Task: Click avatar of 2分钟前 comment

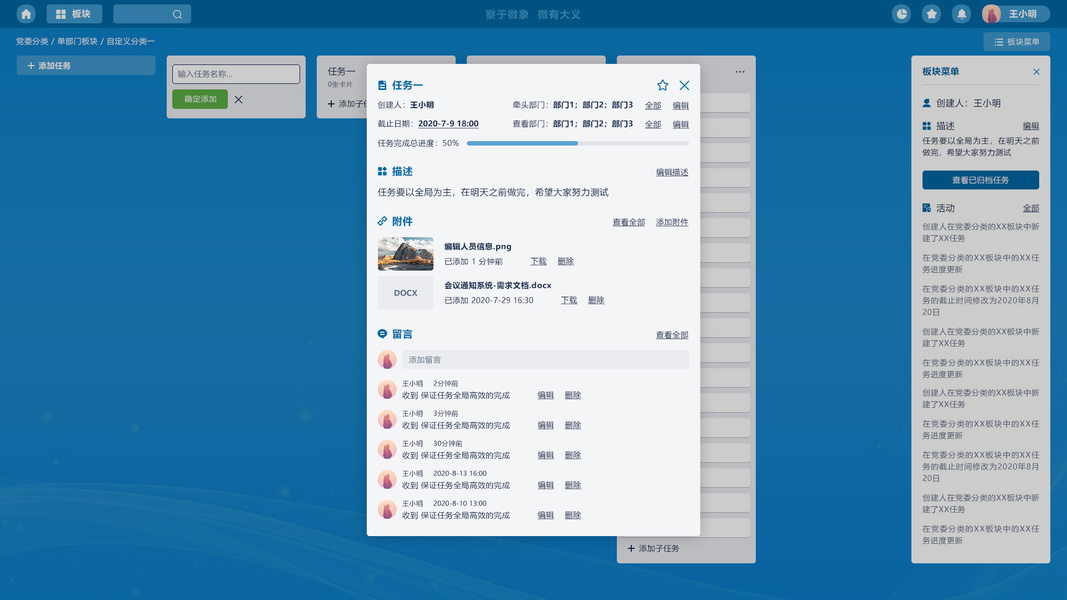Action: point(387,390)
